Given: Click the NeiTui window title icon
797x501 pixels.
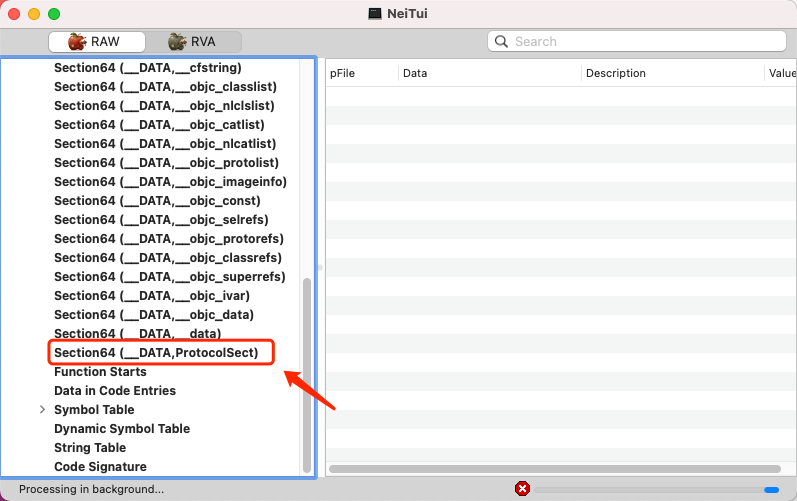Looking at the screenshot, I should (x=375, y=14).
